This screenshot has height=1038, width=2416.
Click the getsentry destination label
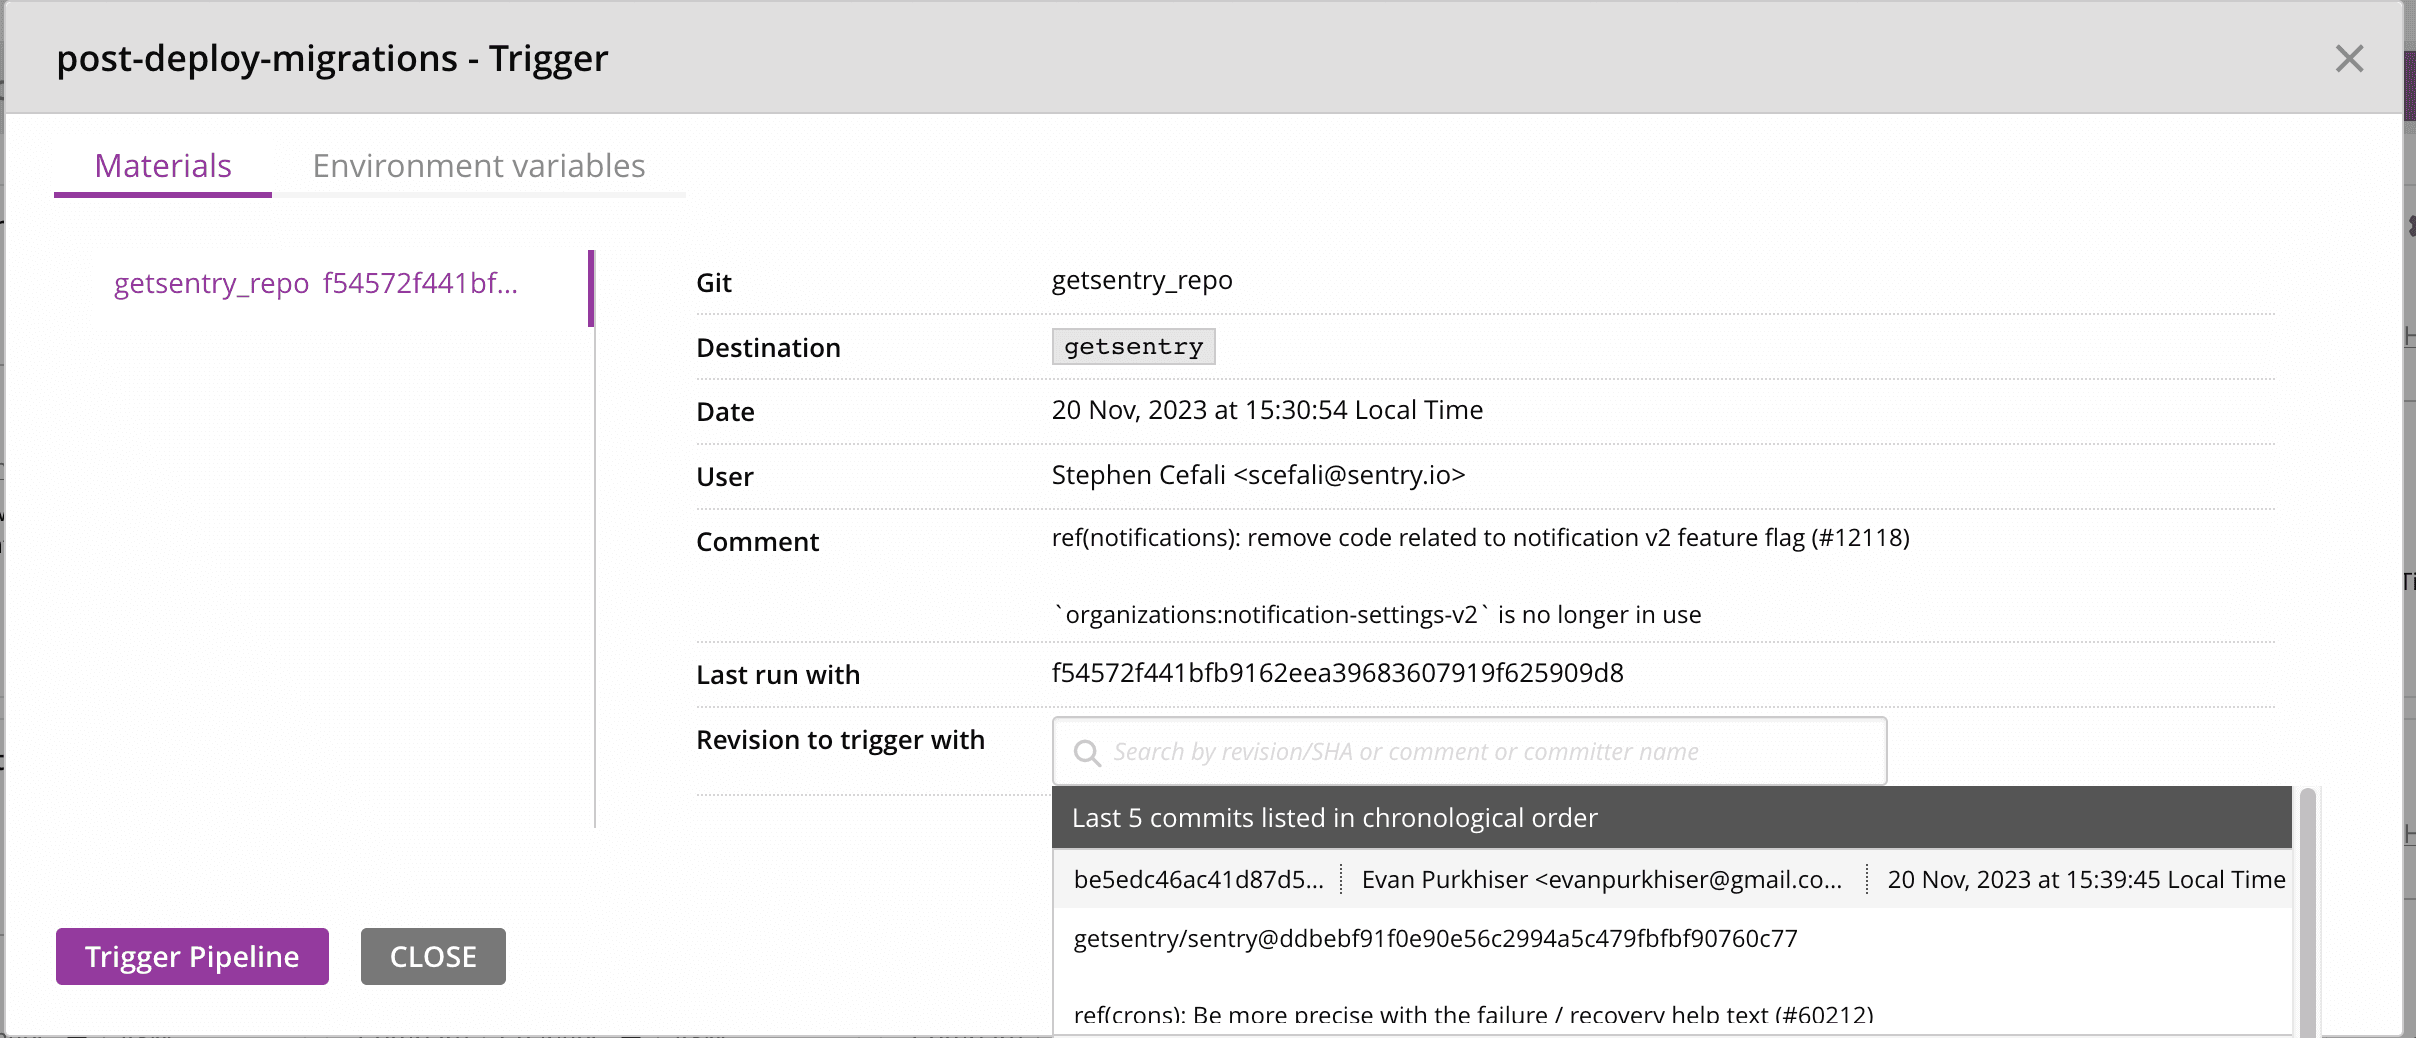coord(1132,346)
